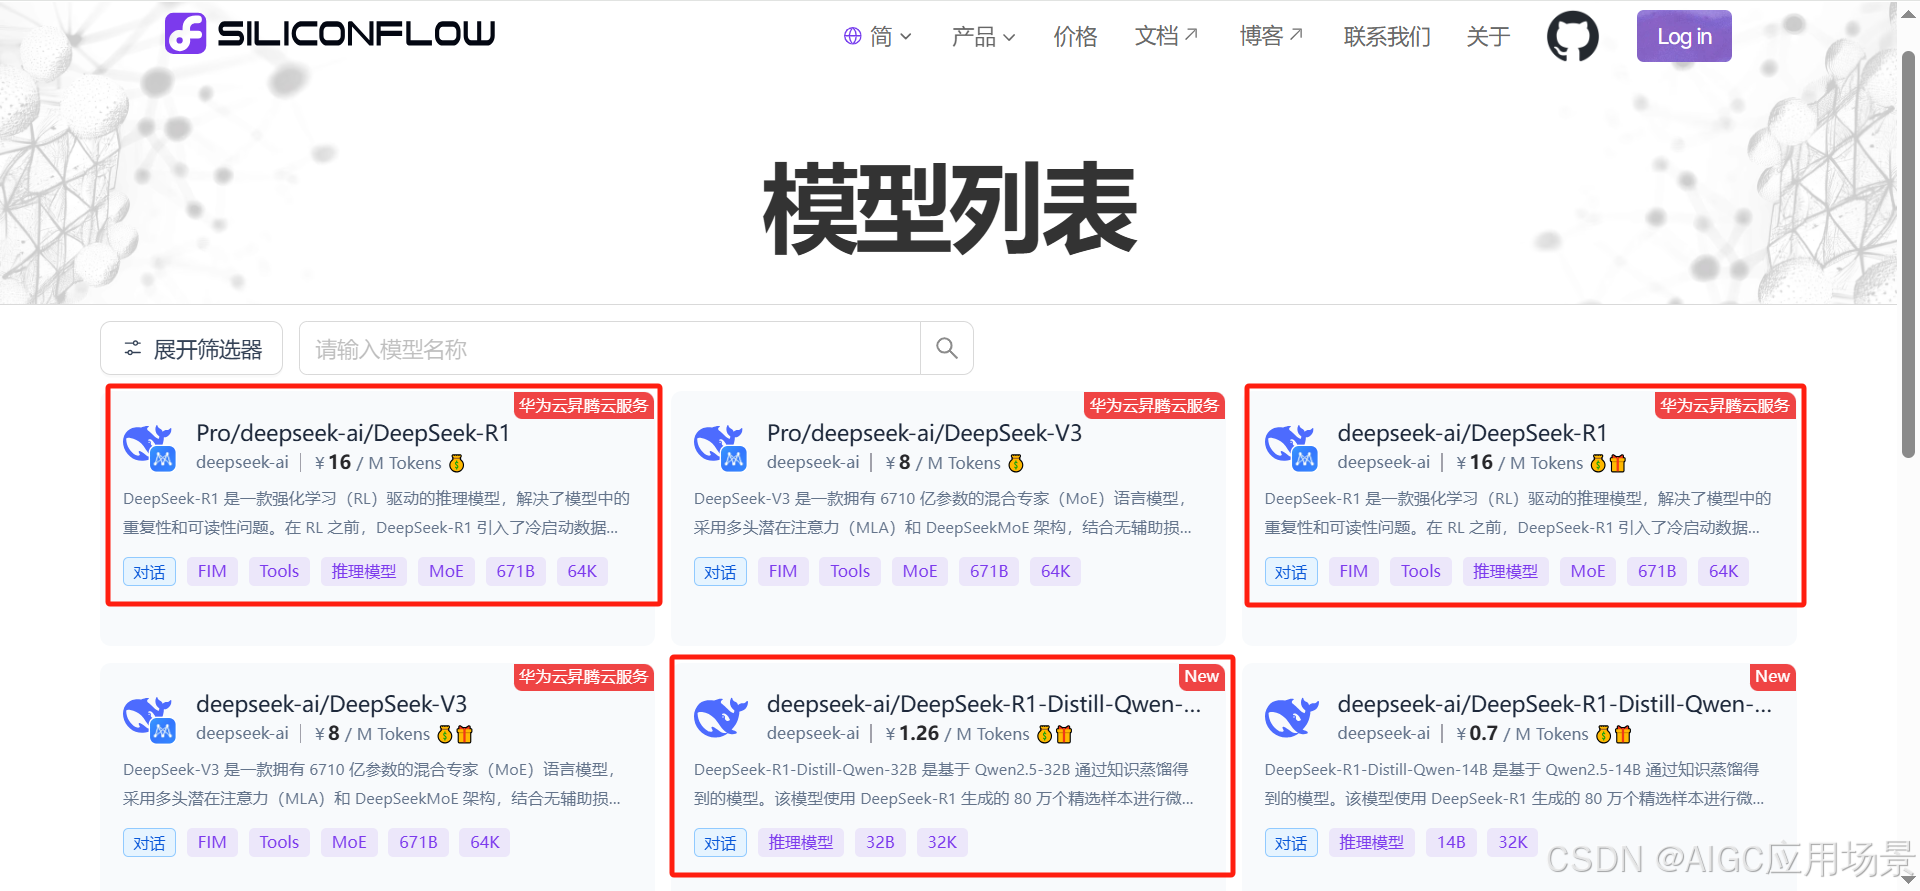Focus the 请输入模型名称 search field
The width and height of the screenshot is (1920, 891).
point(609,348)
